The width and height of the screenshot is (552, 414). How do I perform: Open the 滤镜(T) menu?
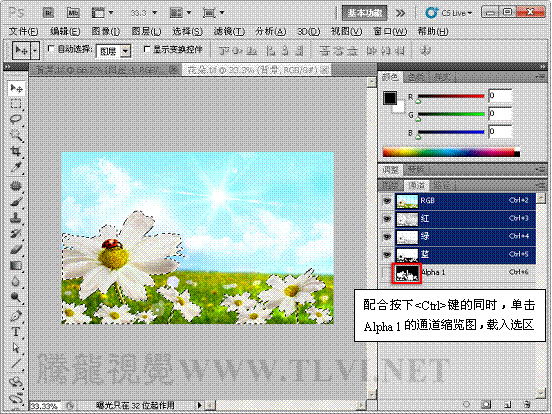click(229, 31)
